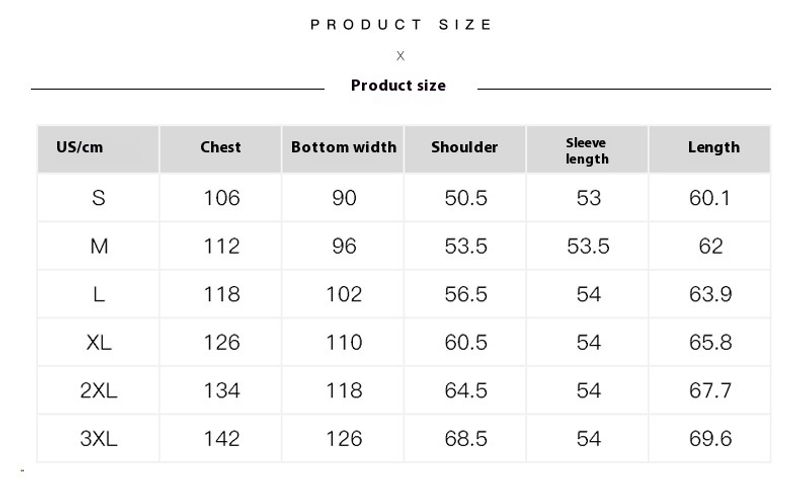Click the Chest column header
The height and width of the screenshot is (492, 800).
pos(221,148)
